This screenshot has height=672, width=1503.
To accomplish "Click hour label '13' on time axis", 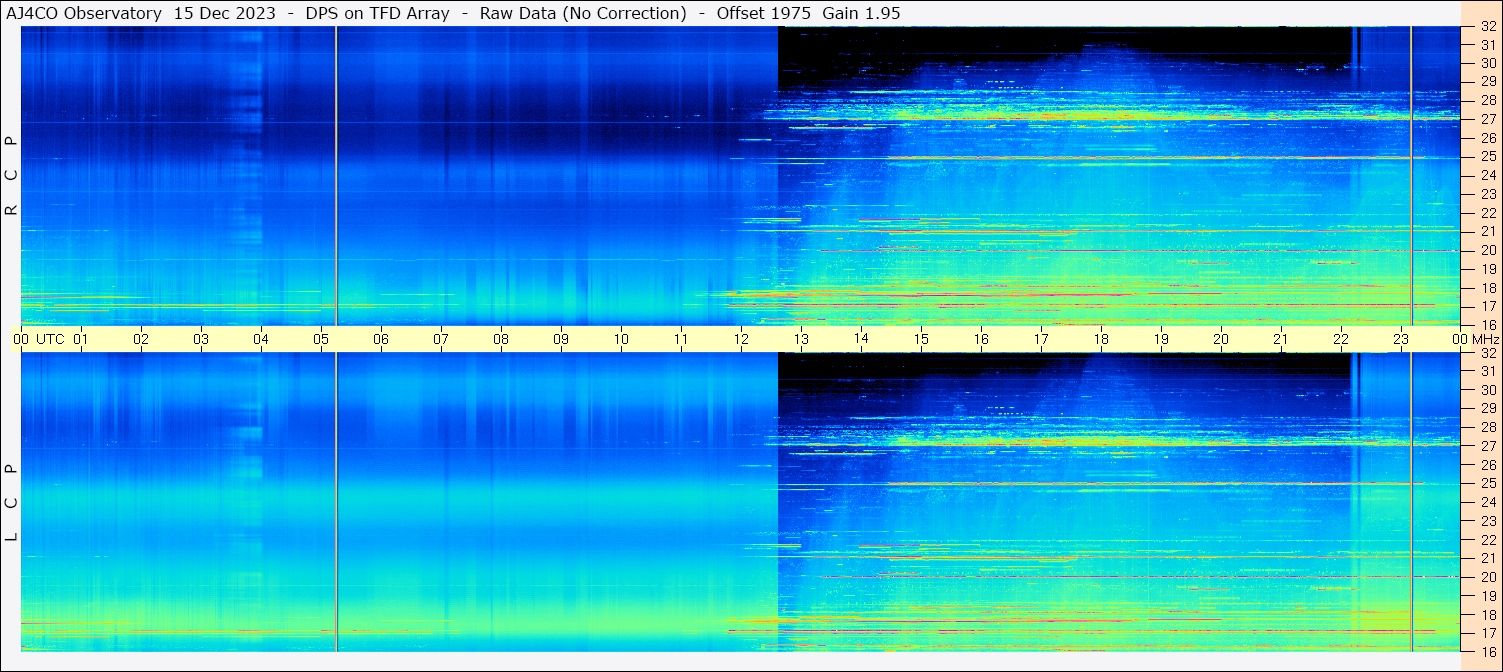I will click(801, 339).
